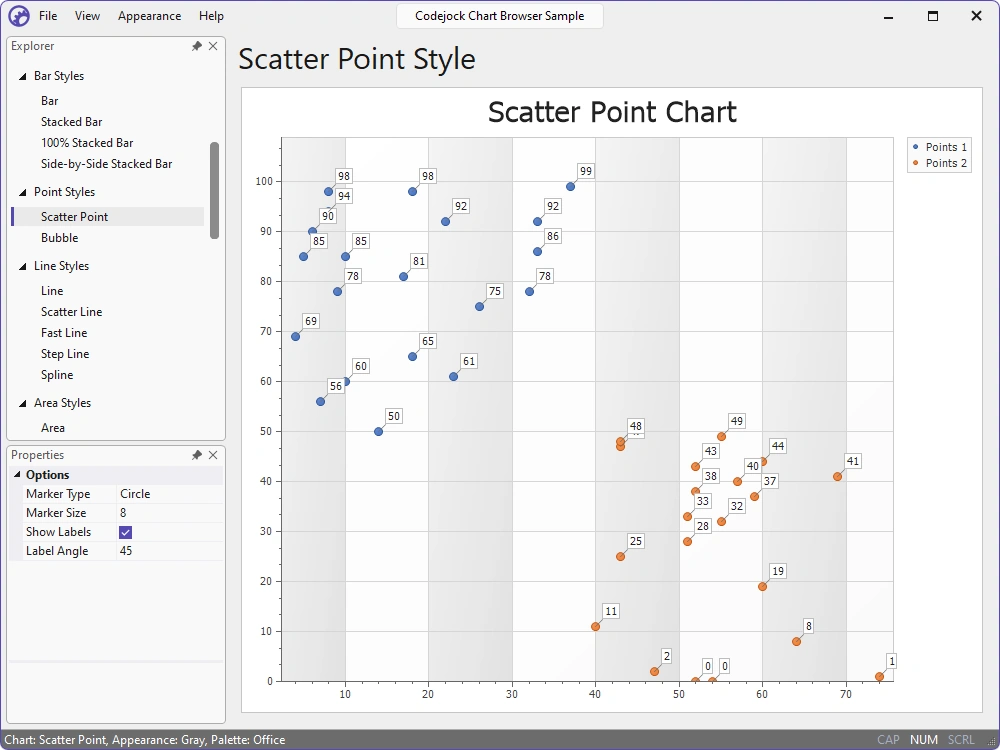This screenshot has width=1000, height=750.
Task: Click blue data point labeled 75
Action: pyautogui.click(x=480, y=307)
